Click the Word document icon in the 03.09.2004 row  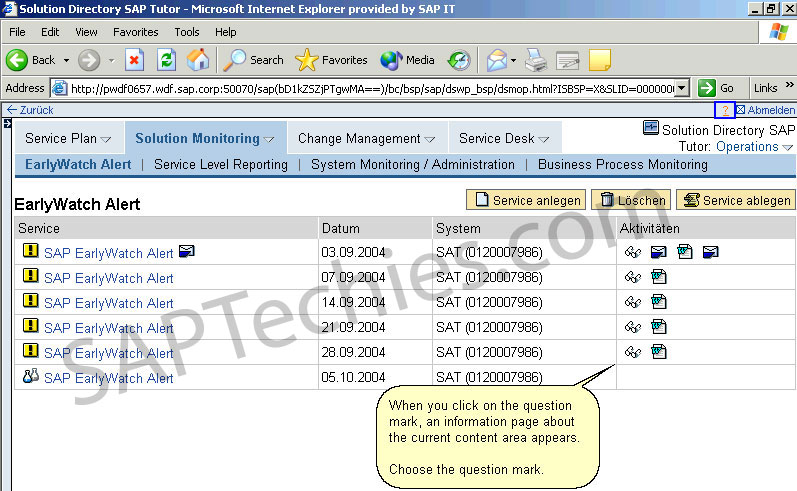(685, 252)
